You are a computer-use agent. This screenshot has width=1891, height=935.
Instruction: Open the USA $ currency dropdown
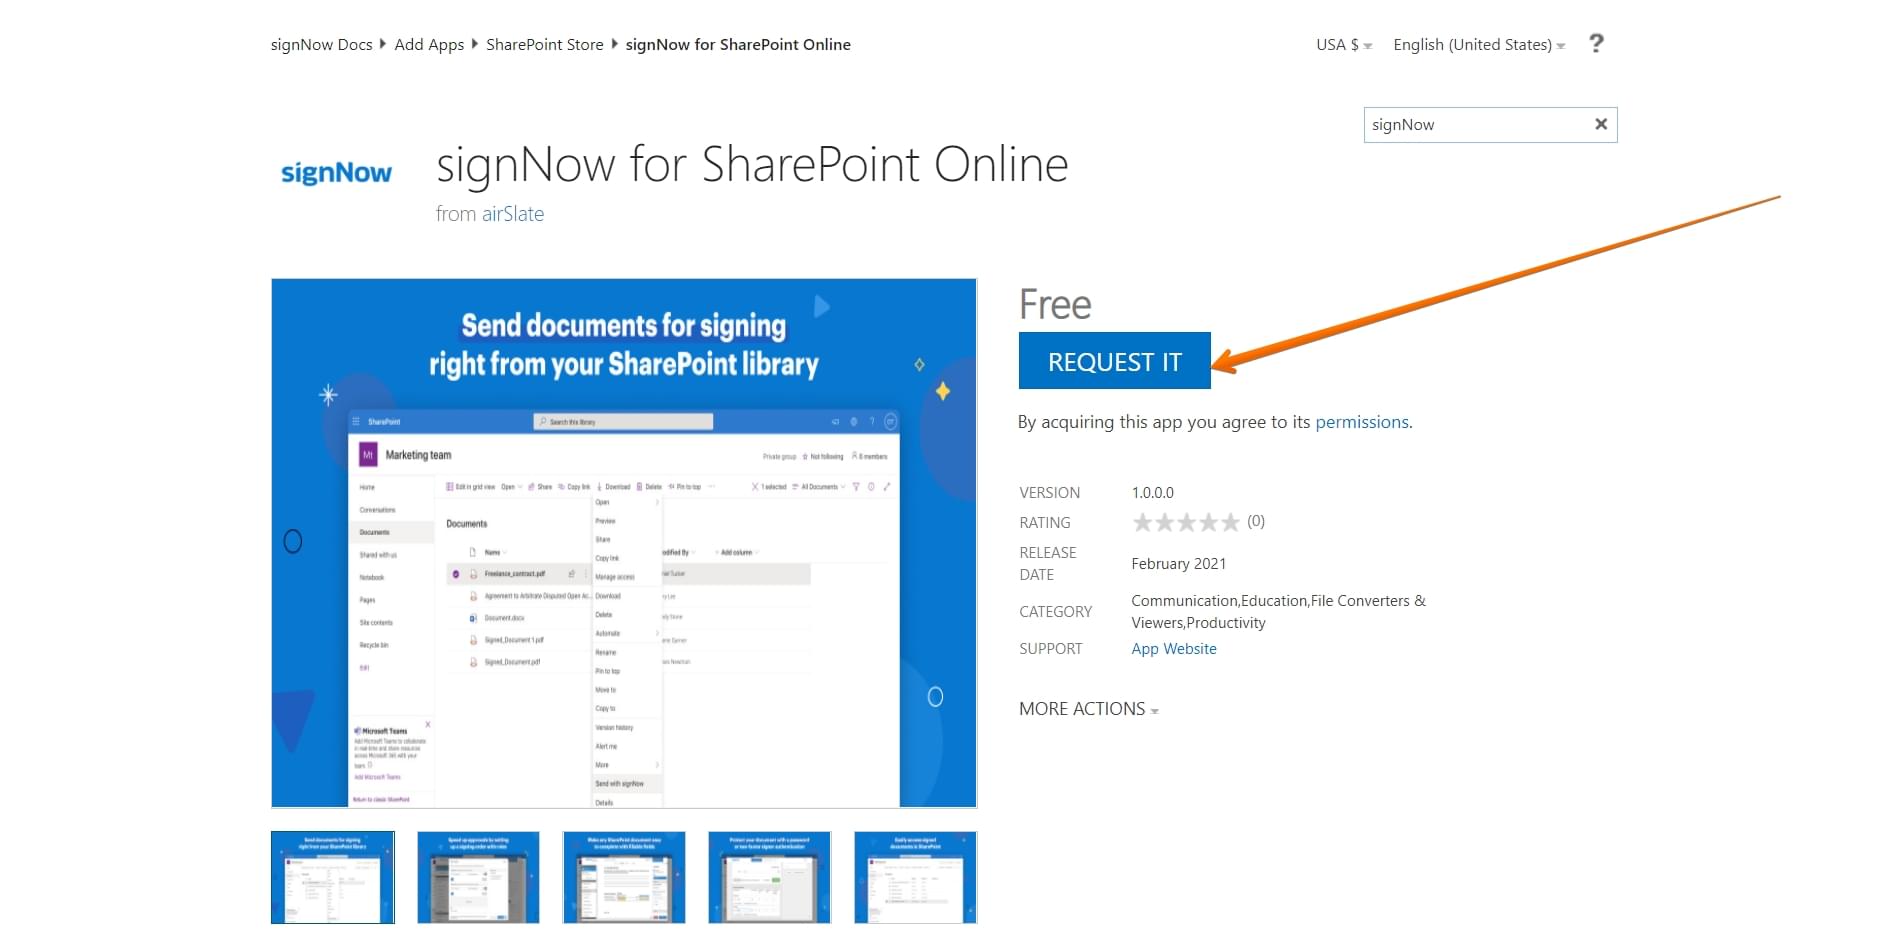[x=1344, y=45]
